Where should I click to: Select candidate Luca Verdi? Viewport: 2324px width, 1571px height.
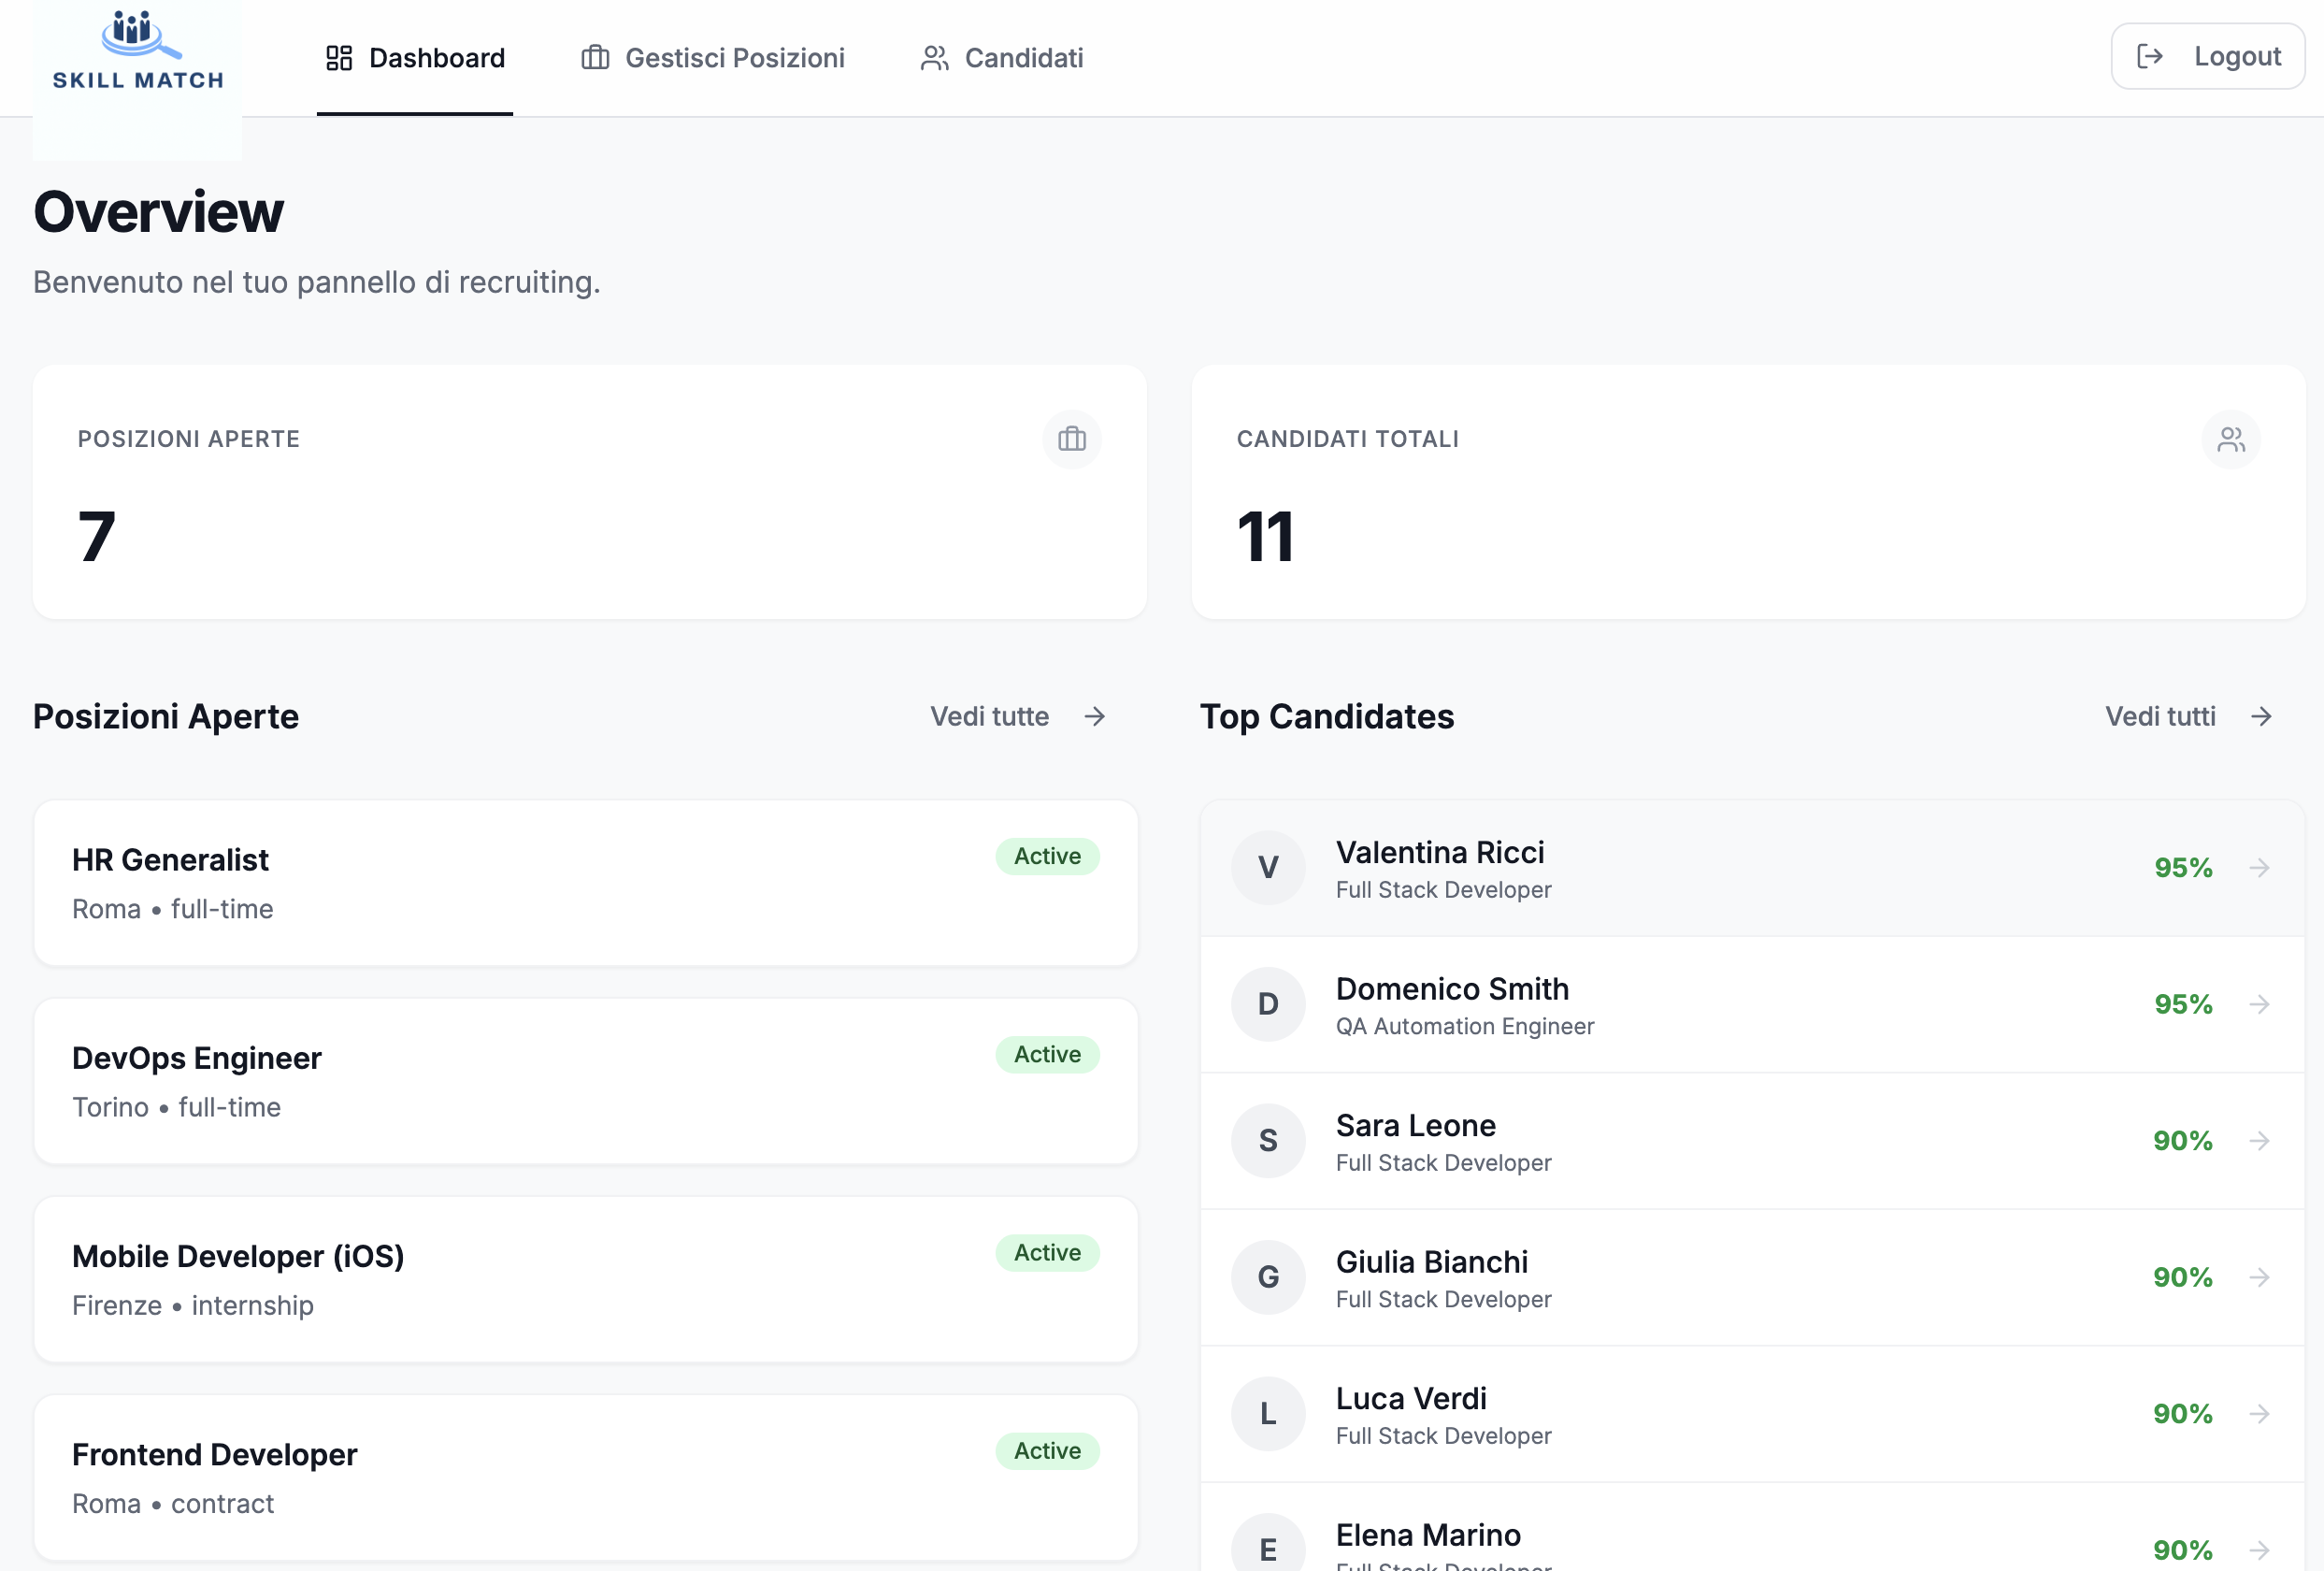tap(1752, 1414)
